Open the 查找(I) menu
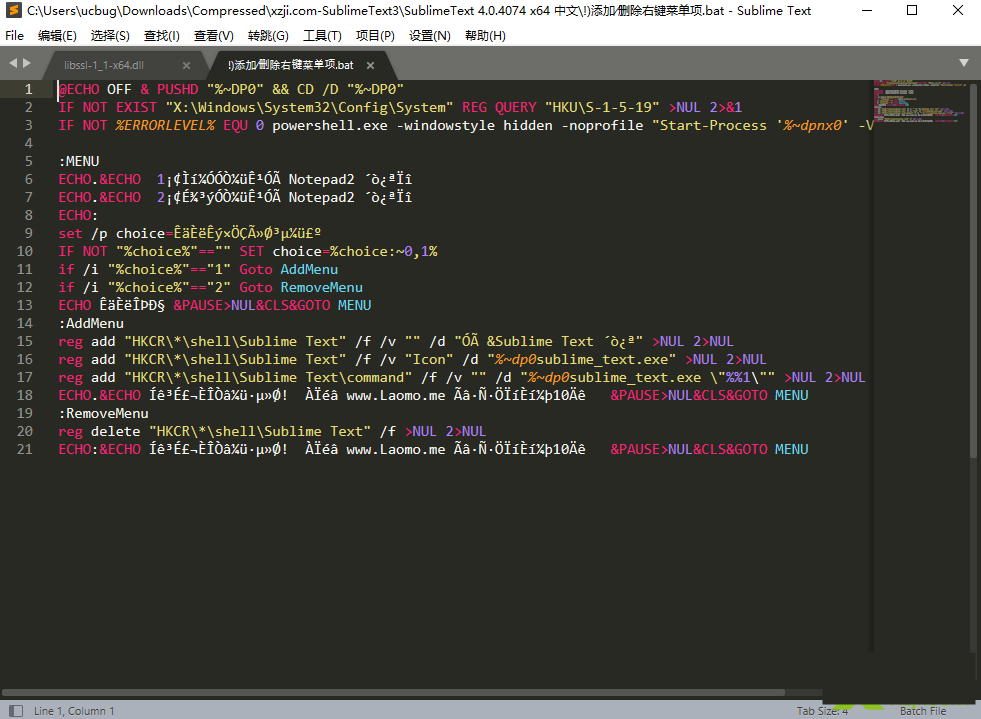 click(x=161, y=36)
